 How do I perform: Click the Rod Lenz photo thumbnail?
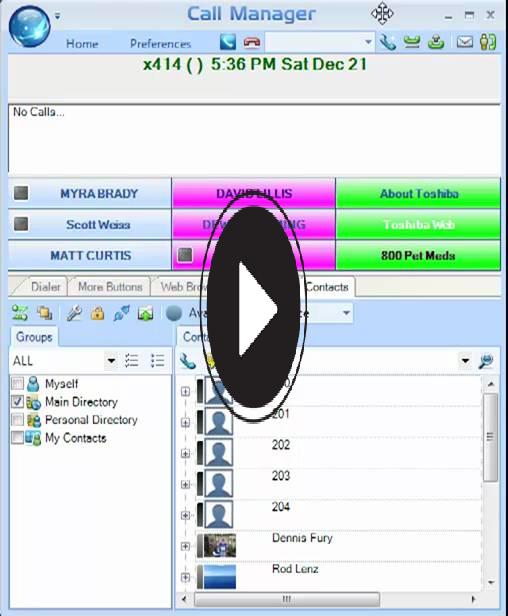point(220,577)
